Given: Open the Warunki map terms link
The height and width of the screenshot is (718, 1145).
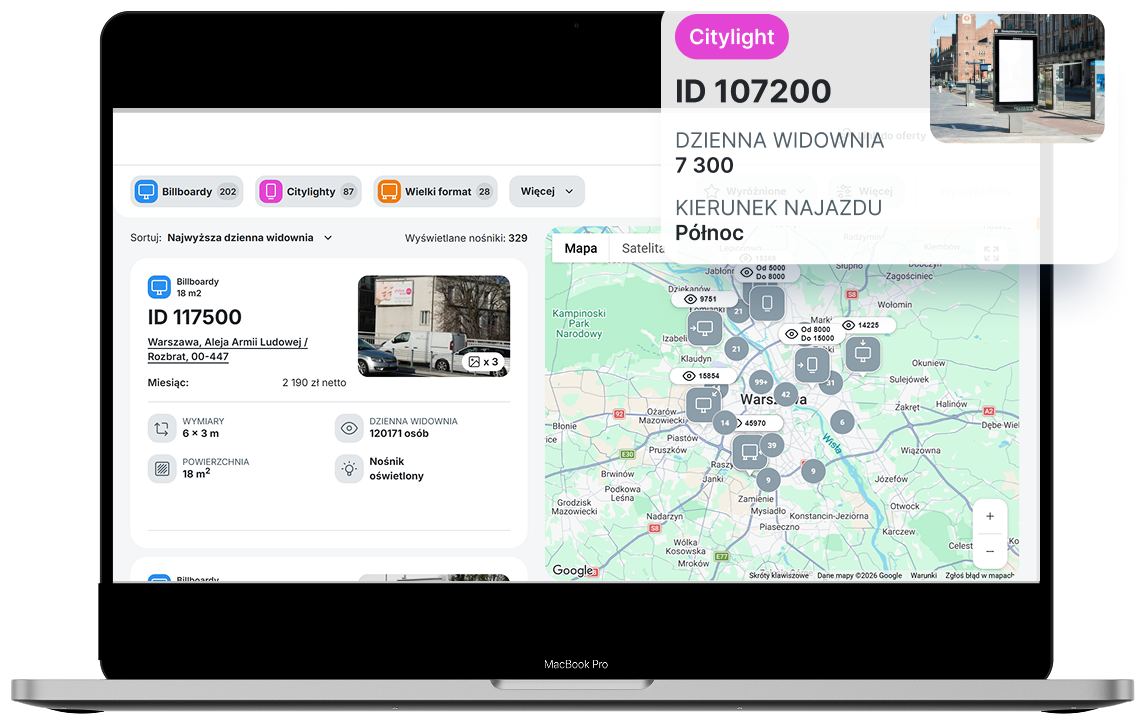Looking at the screenshot, I should pyautogui.click(x=923, y=576).
